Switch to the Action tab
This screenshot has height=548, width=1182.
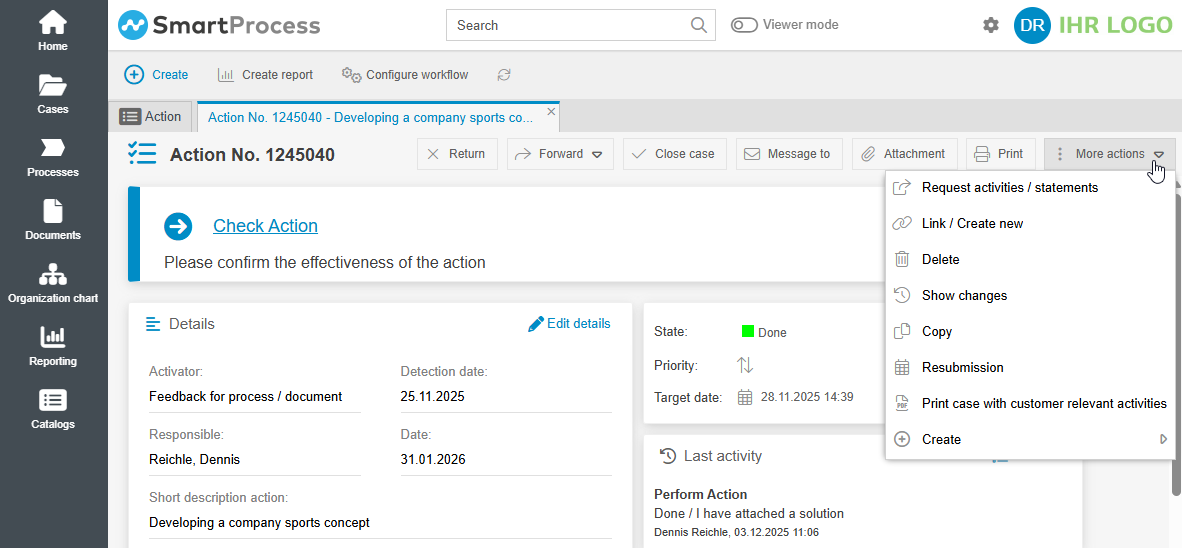pyautogui.click(x=152, y=117)
